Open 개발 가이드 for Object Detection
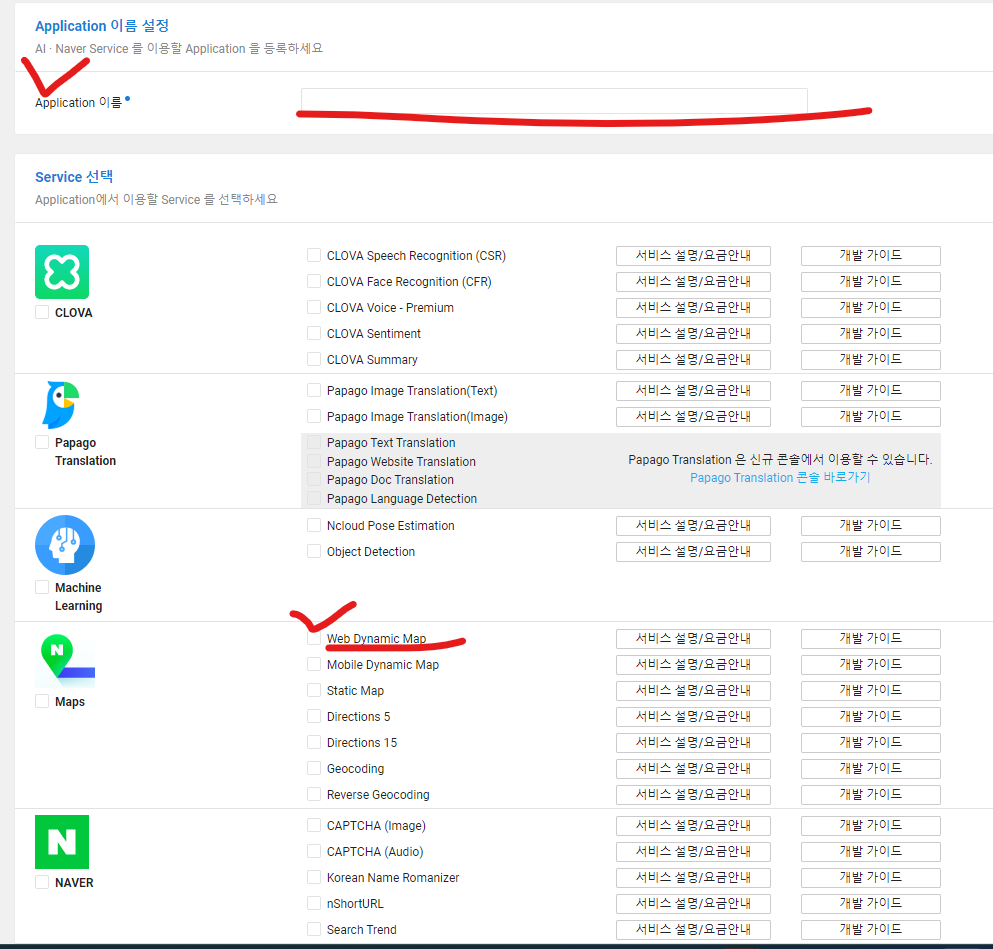This screenshot has height=949, width=993. [870, 551]
